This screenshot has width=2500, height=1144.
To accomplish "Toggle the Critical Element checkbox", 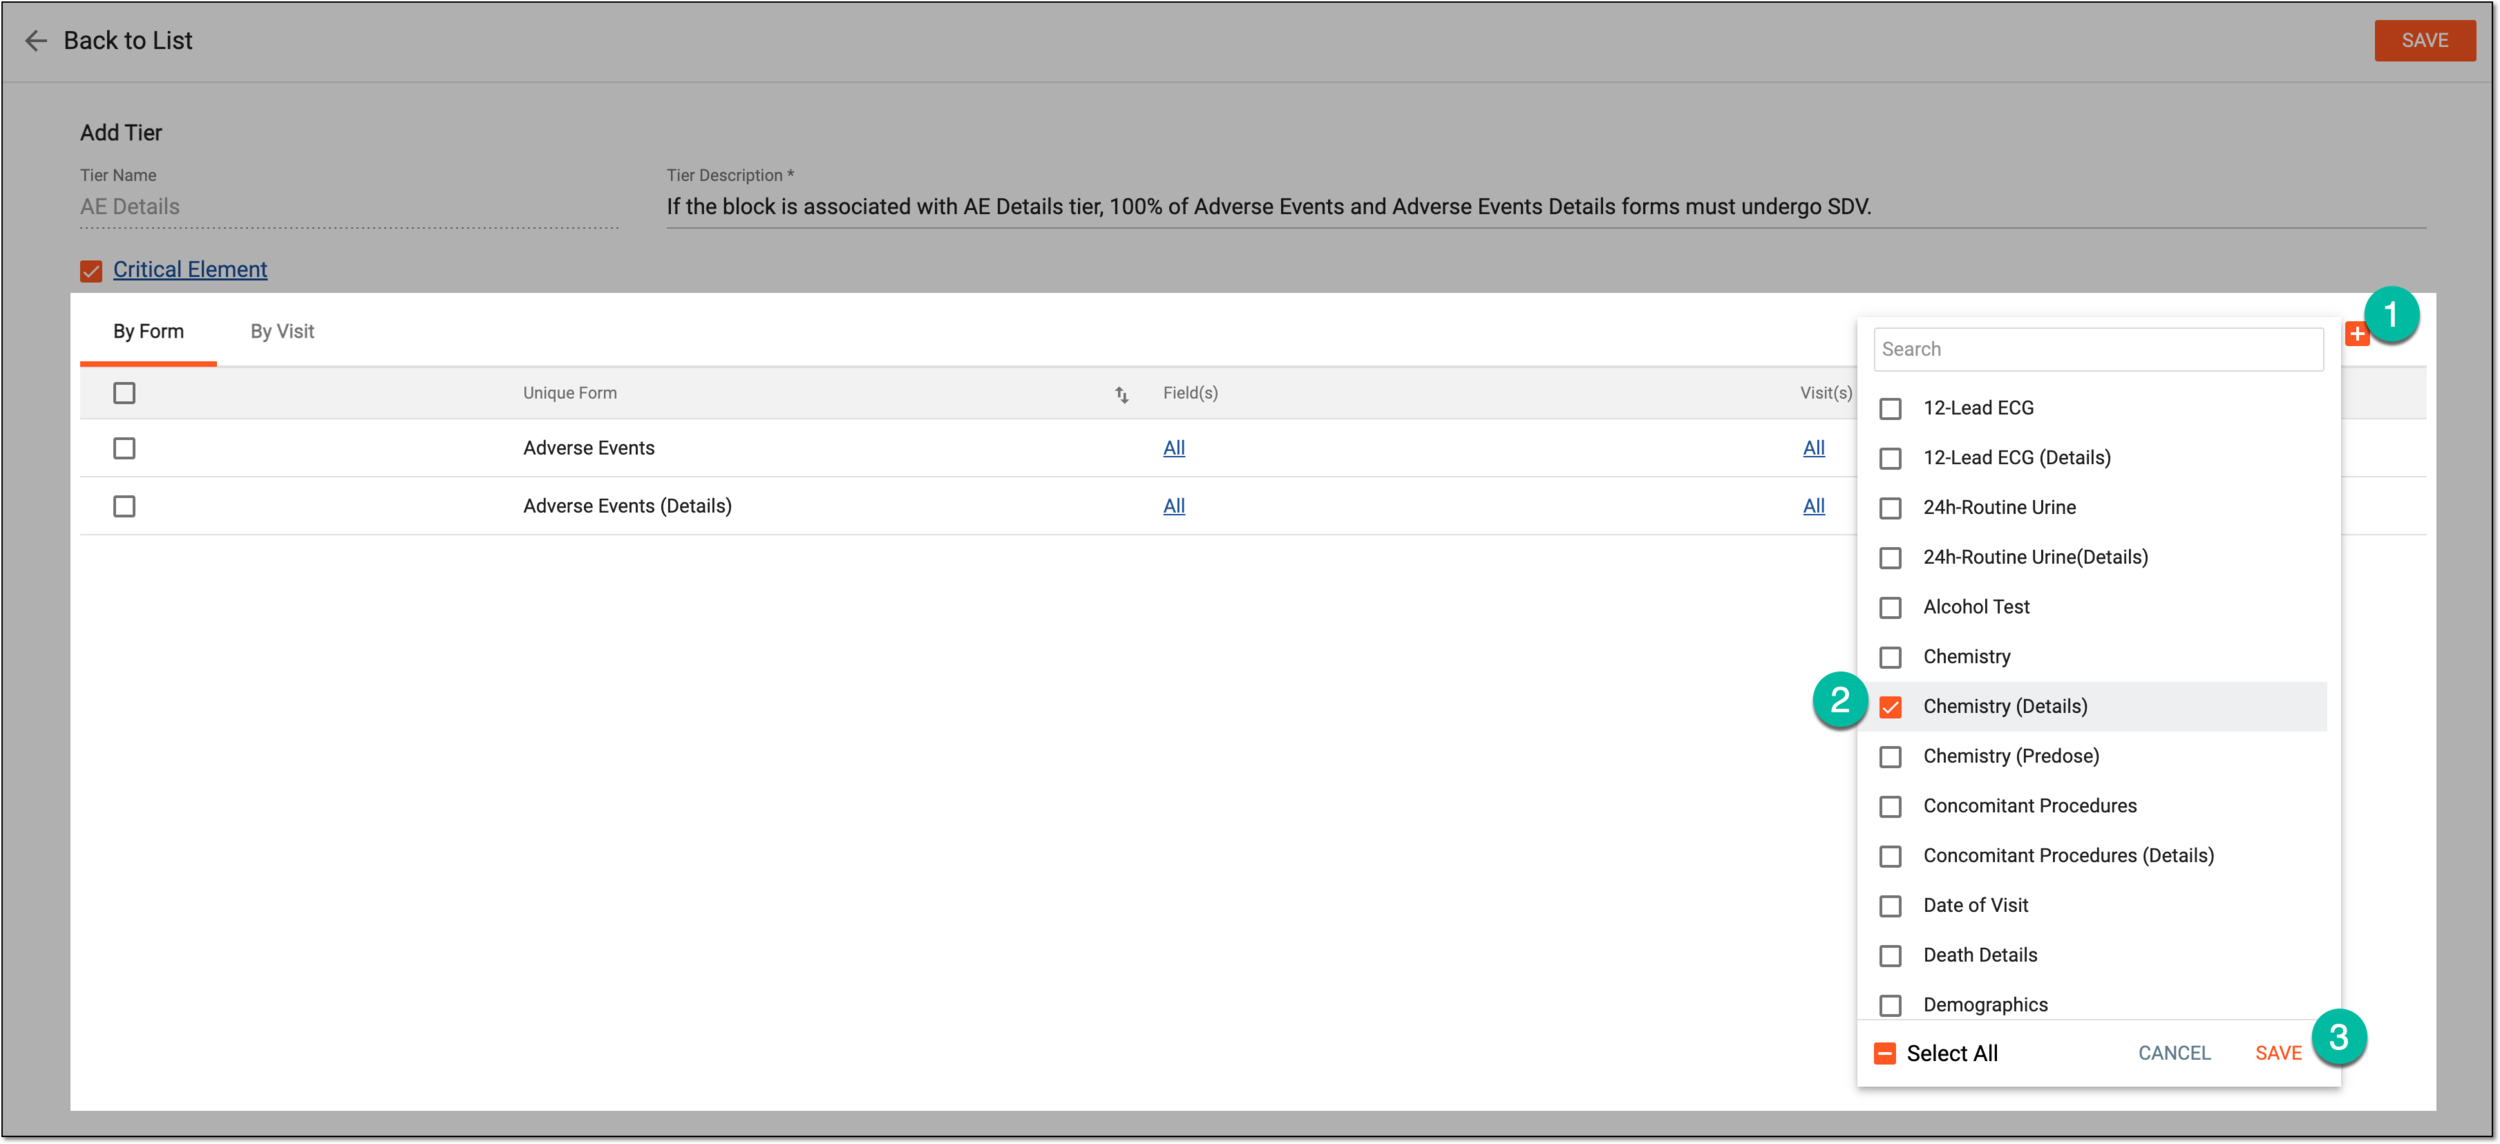I will (x=91, y=271).
